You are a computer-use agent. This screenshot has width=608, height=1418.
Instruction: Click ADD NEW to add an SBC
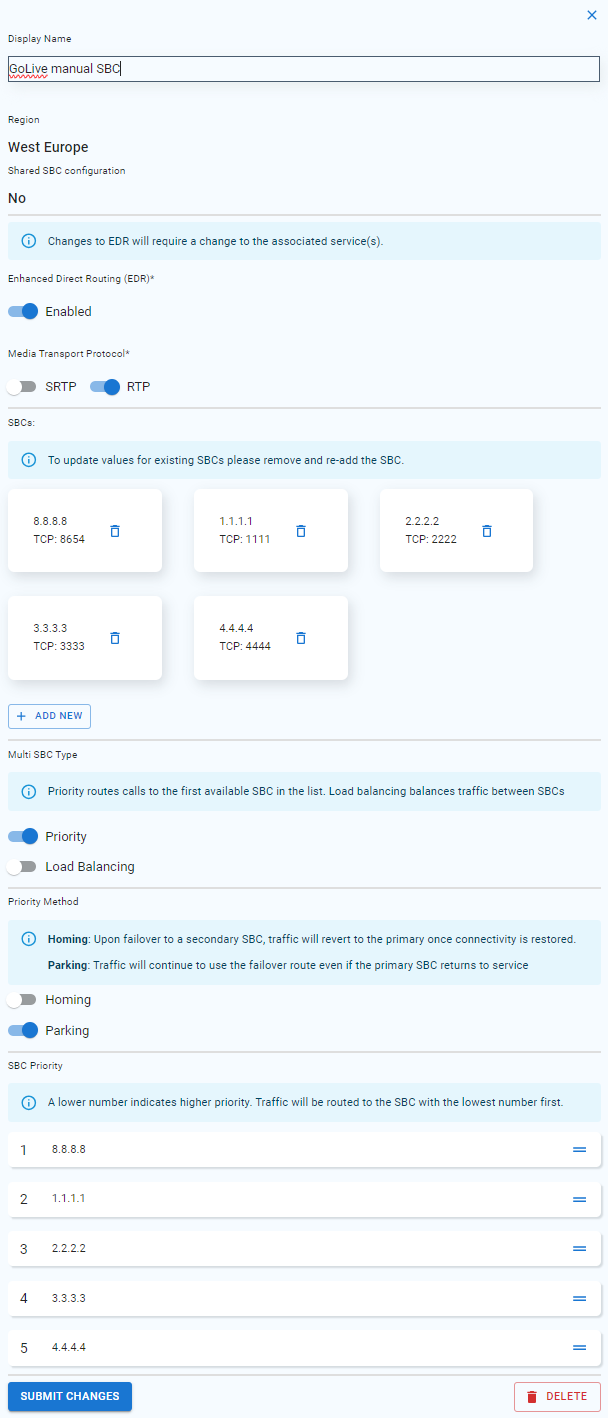coord(49,716)
